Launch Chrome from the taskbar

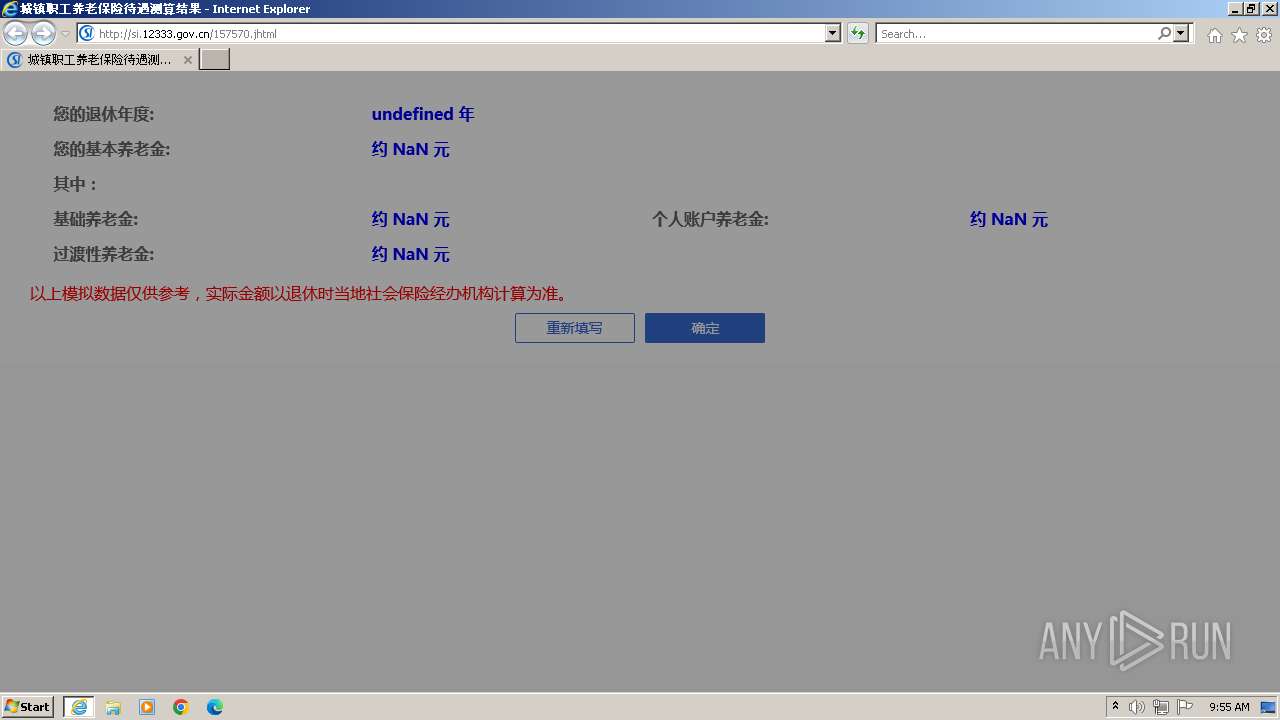pos(181,707)
